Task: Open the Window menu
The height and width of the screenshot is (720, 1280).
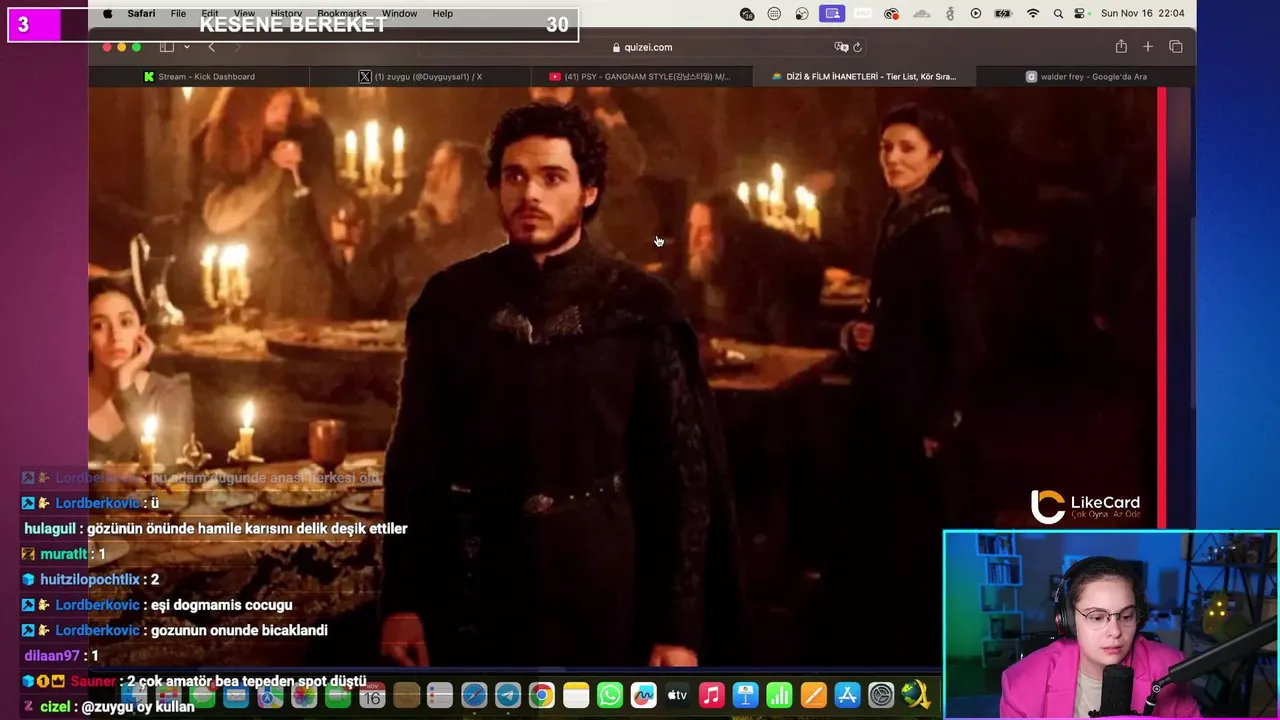Action: coord(399,14)
